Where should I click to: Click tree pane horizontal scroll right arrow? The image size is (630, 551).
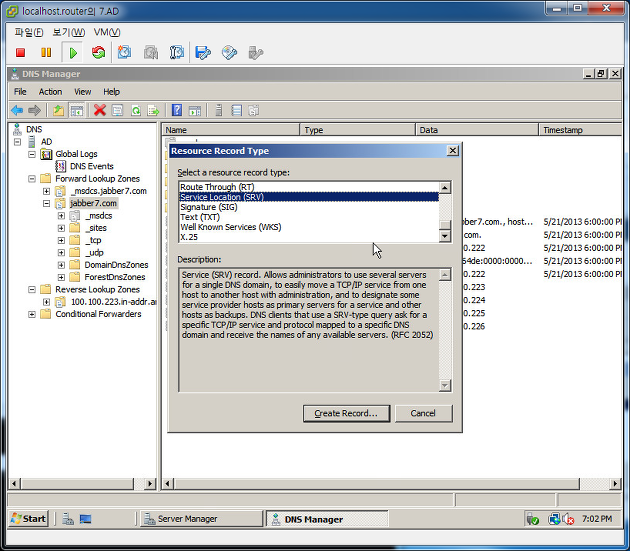click(150, 483)
